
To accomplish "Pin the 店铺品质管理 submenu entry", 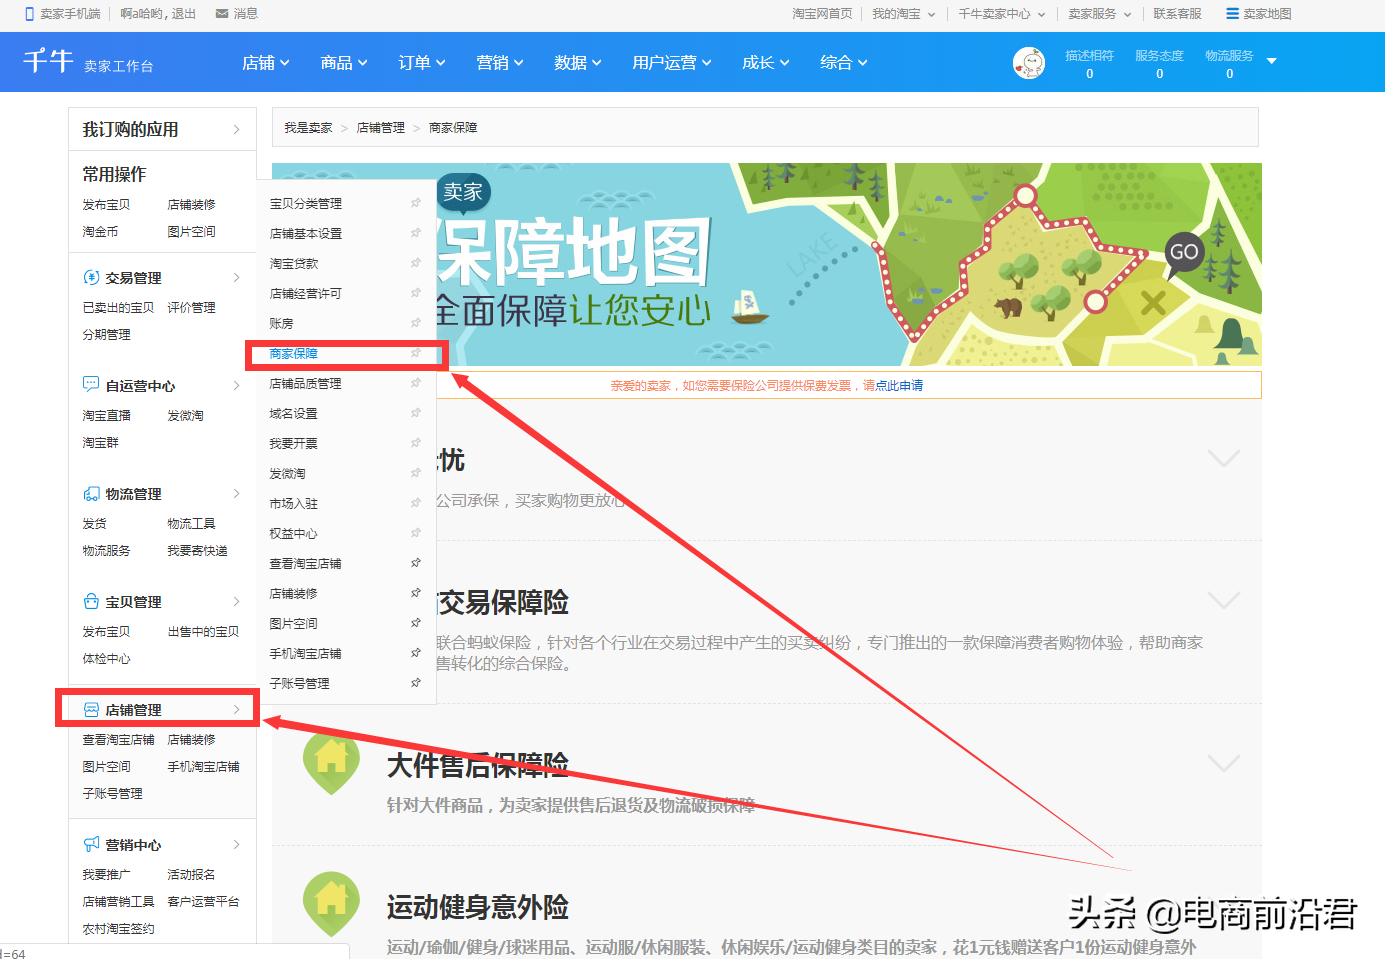I will point(415,383).
